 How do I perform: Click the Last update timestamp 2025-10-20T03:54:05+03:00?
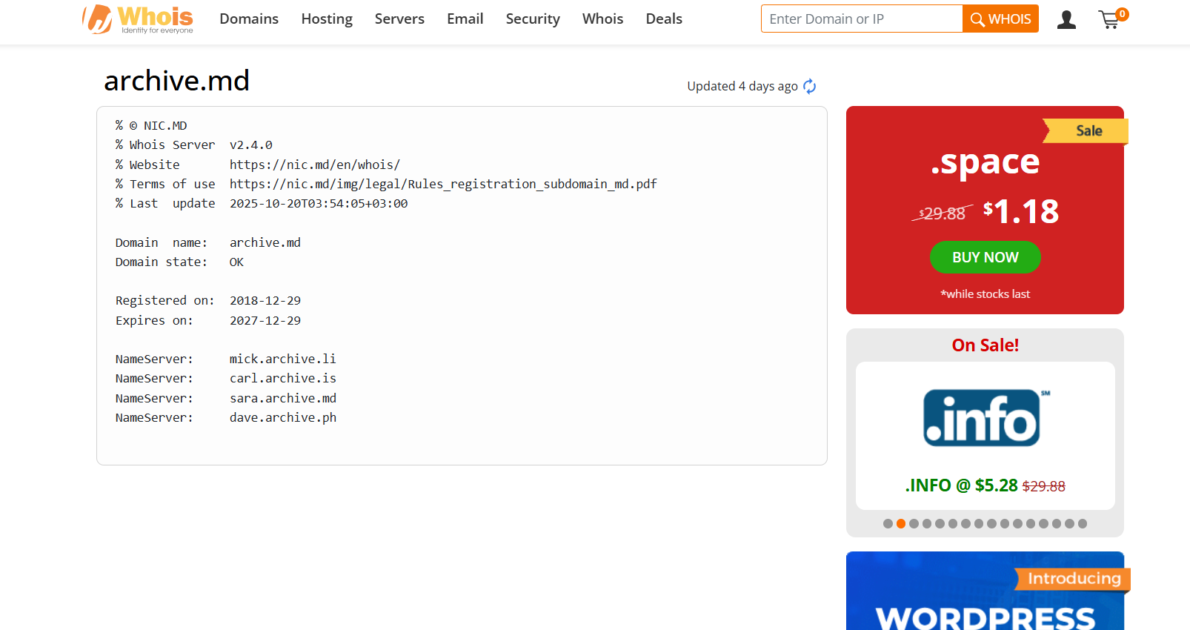(x=319, y=203)
